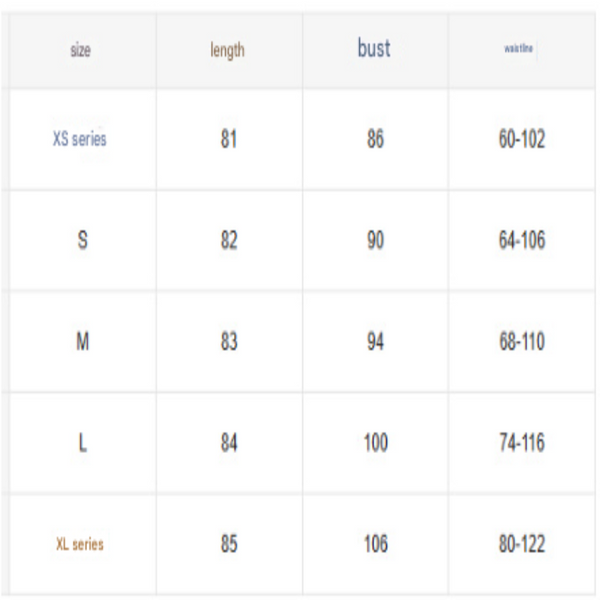Select the bust value 90
Image resolution: width=600 pixels, height=600 pixels.
[x=375, y=241]
